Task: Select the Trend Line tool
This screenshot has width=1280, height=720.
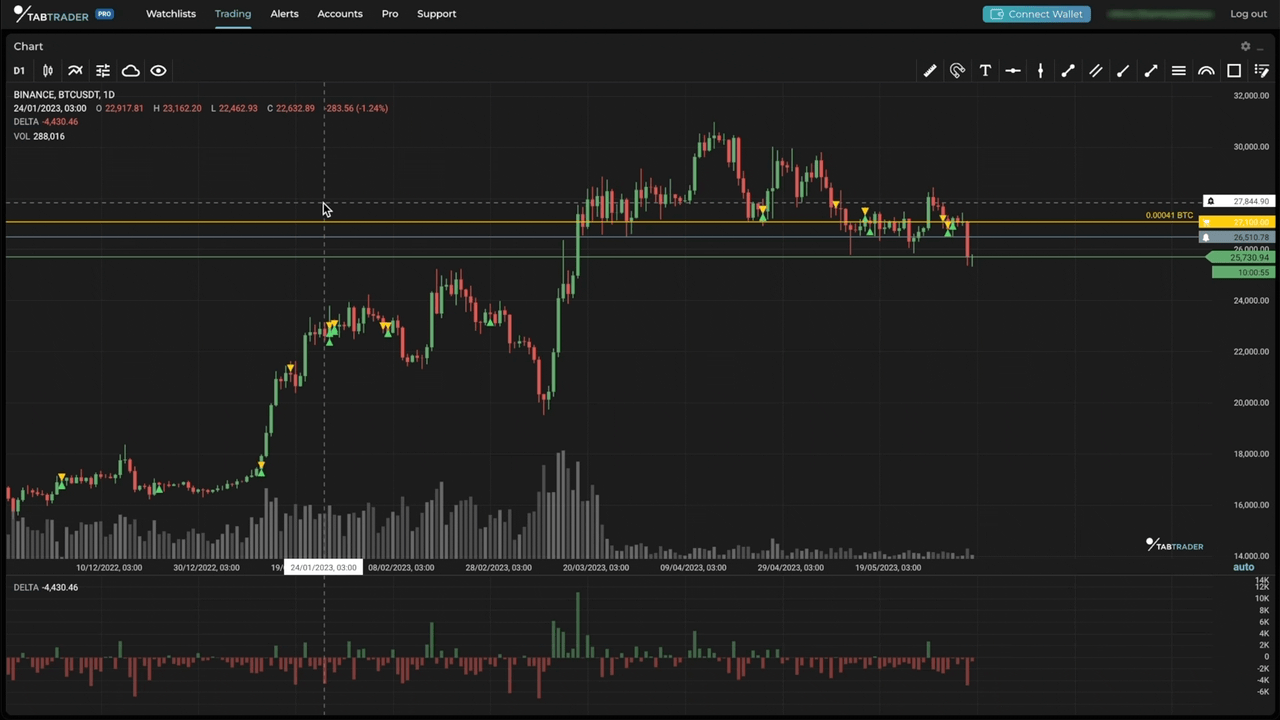Action: (x=1068, y=70)
